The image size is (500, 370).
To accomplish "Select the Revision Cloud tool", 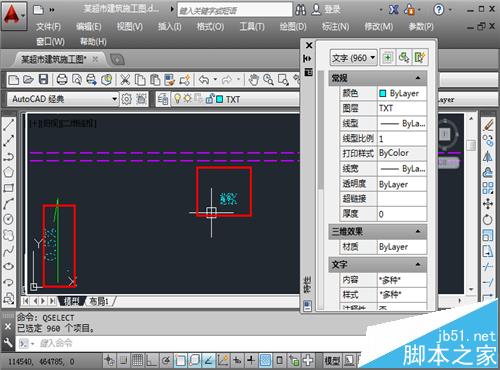I will pos(8,235).
